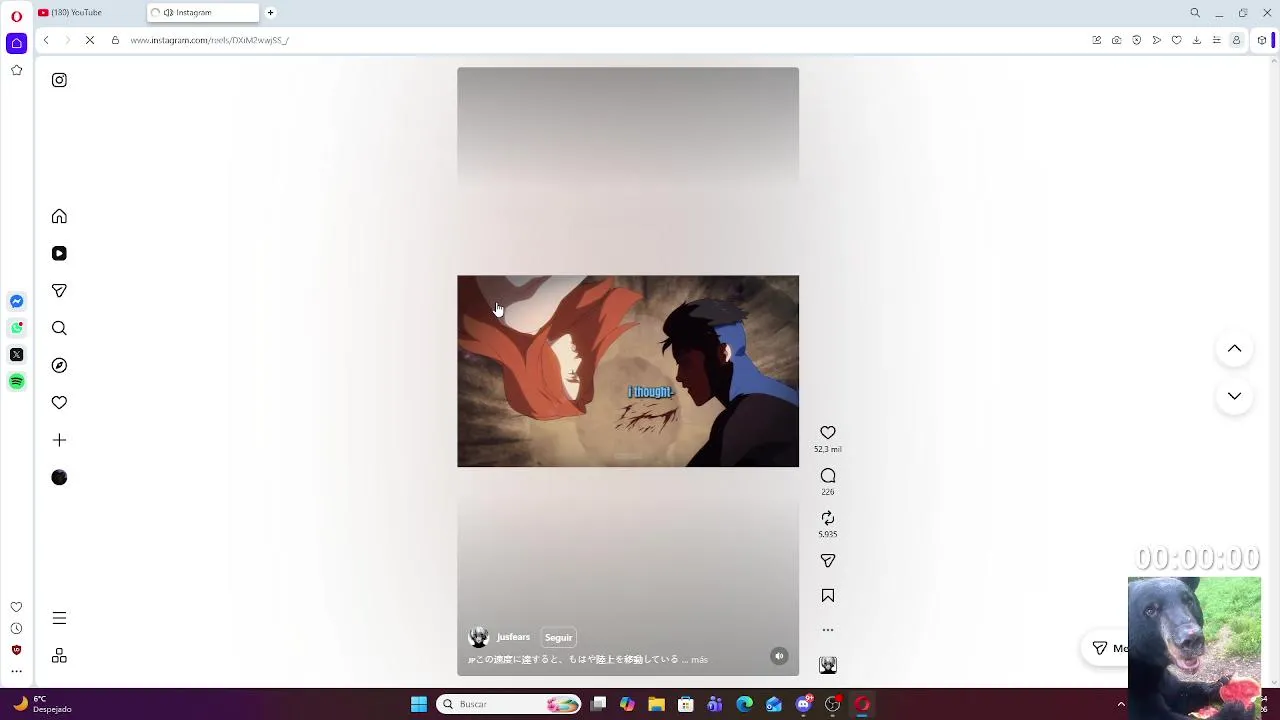Open ad blocker shield toolbar icon
This screenshot has width=1280, height=720.
[x=1136, y=40]
